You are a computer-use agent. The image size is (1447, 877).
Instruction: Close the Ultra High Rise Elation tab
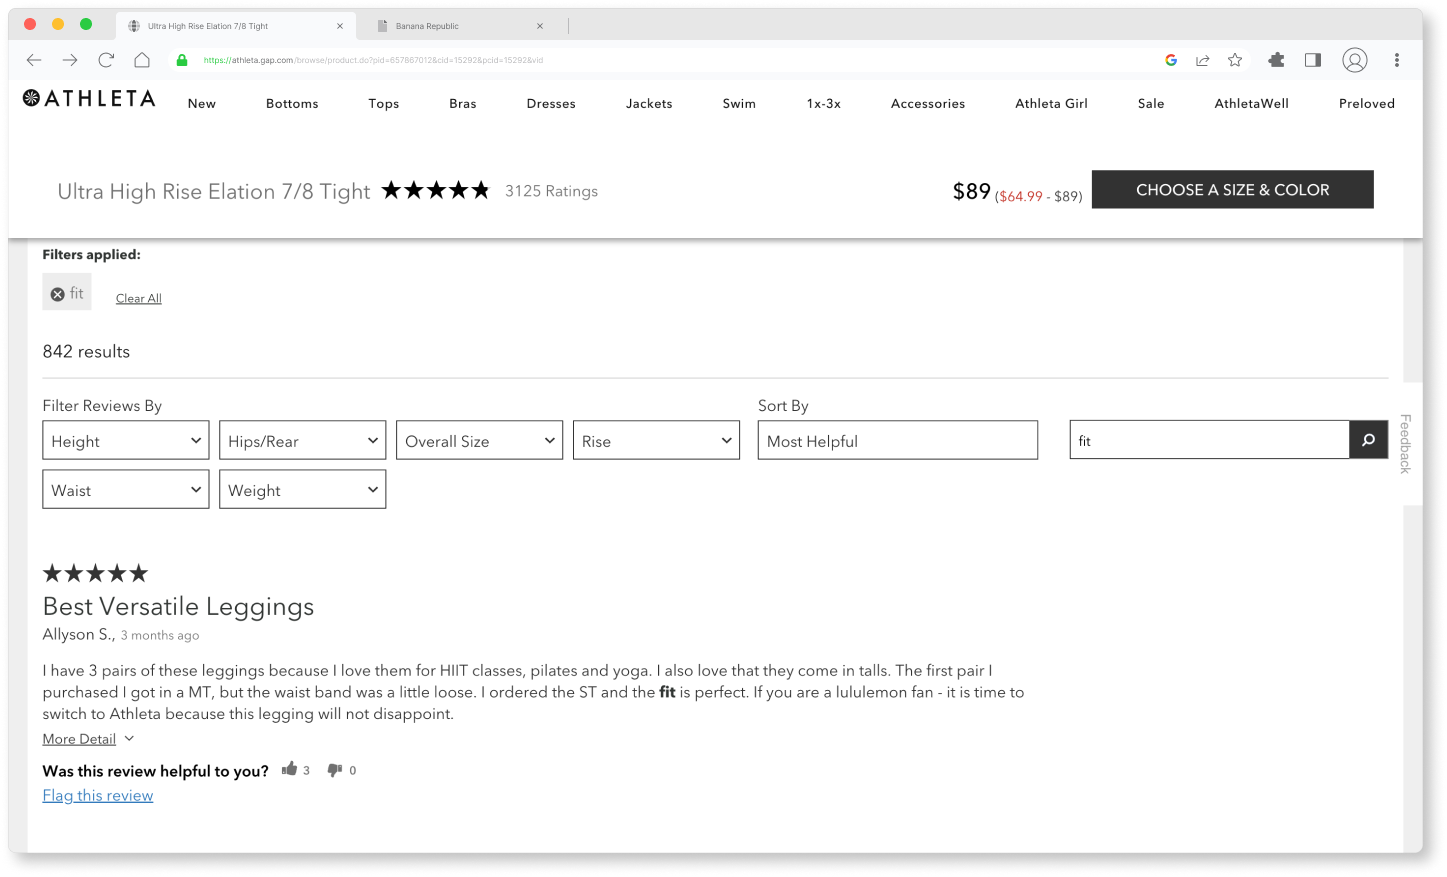point(340,26)
